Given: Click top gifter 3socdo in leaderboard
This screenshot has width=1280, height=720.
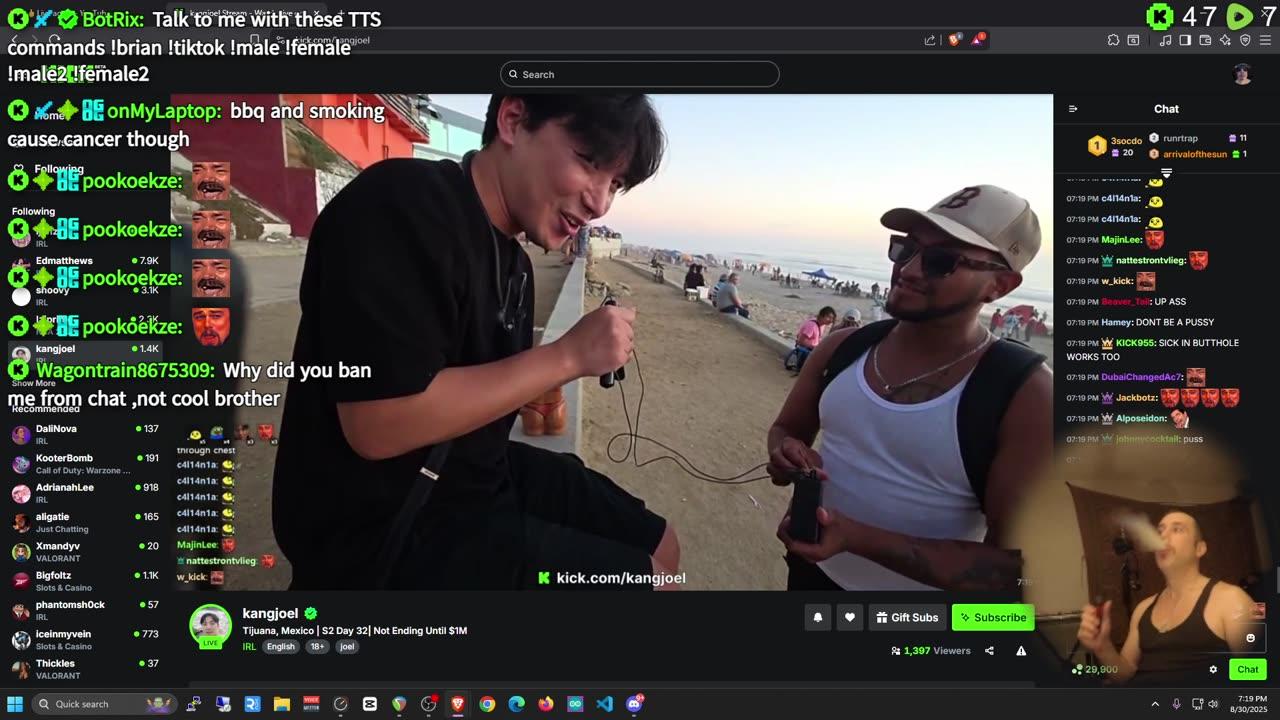Looking at the screenshot, I should click(1126, 141).
